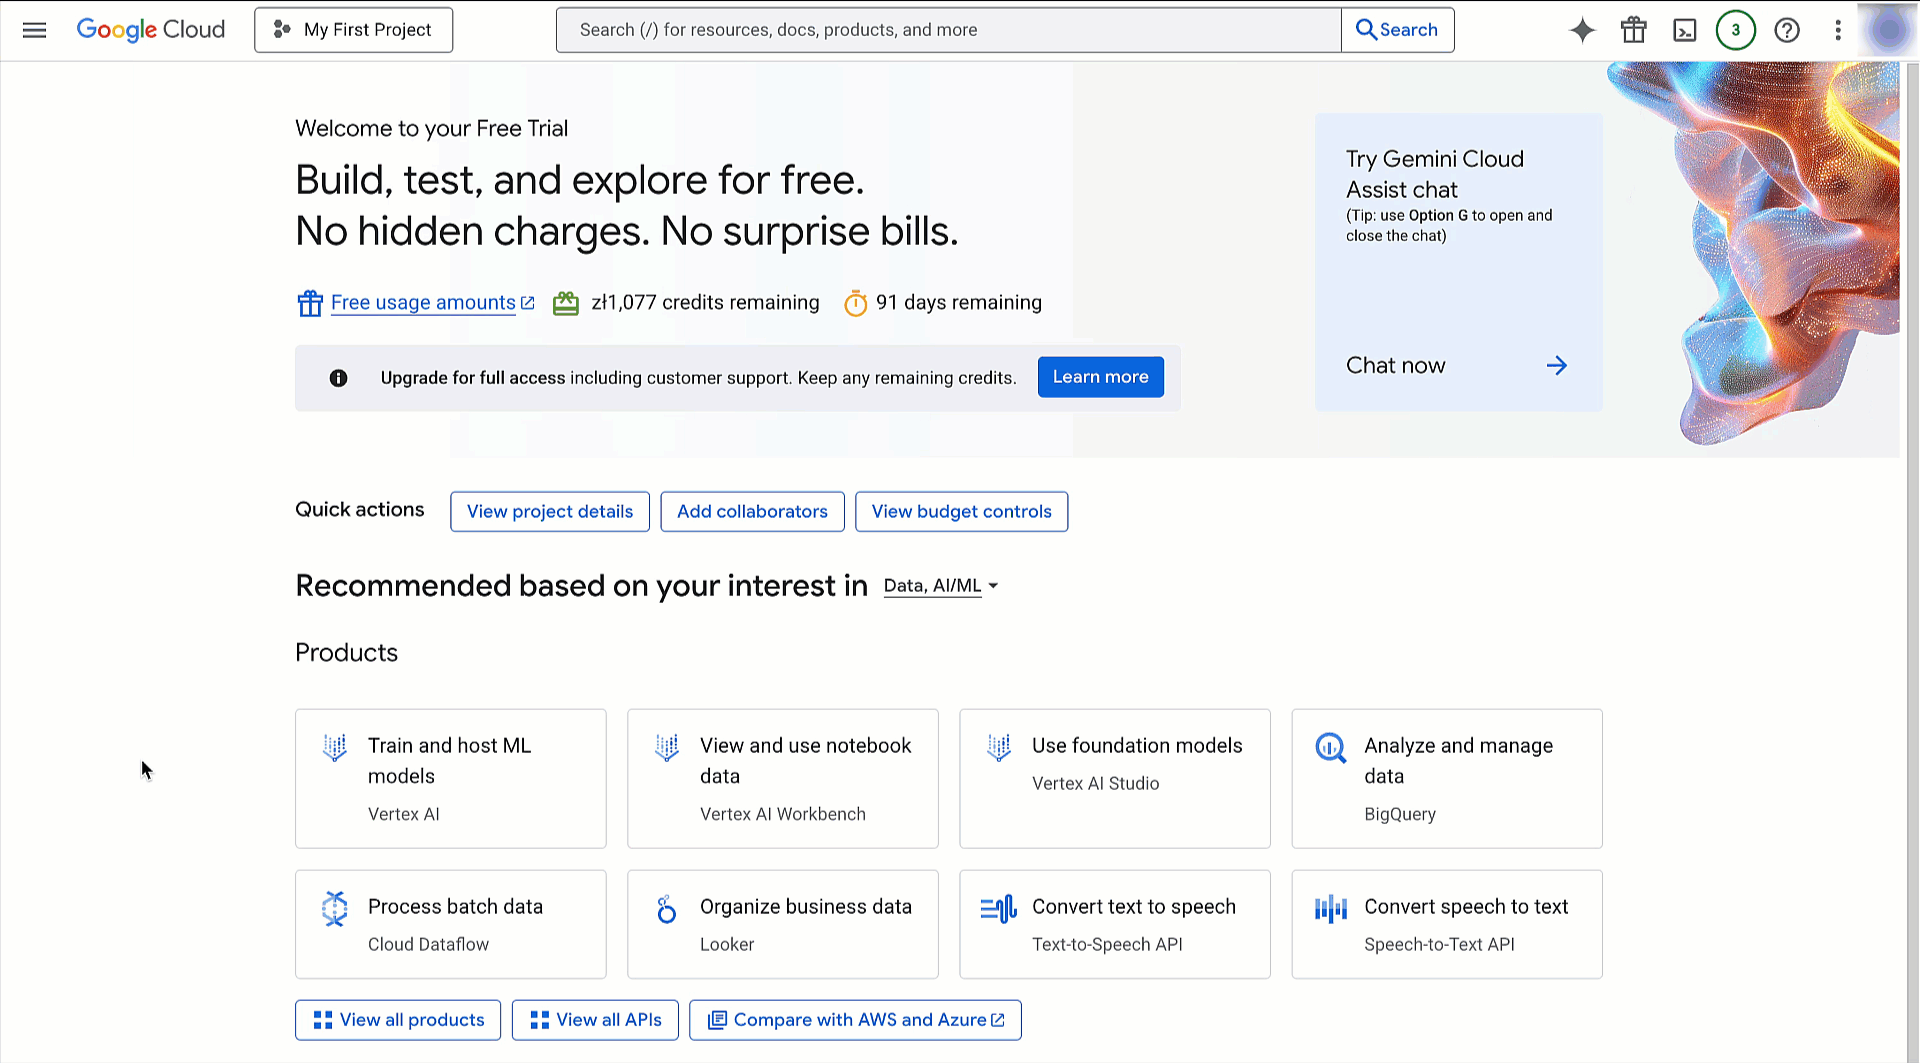Activate Cloud Shell terminal icon

tap(1684, 30)
